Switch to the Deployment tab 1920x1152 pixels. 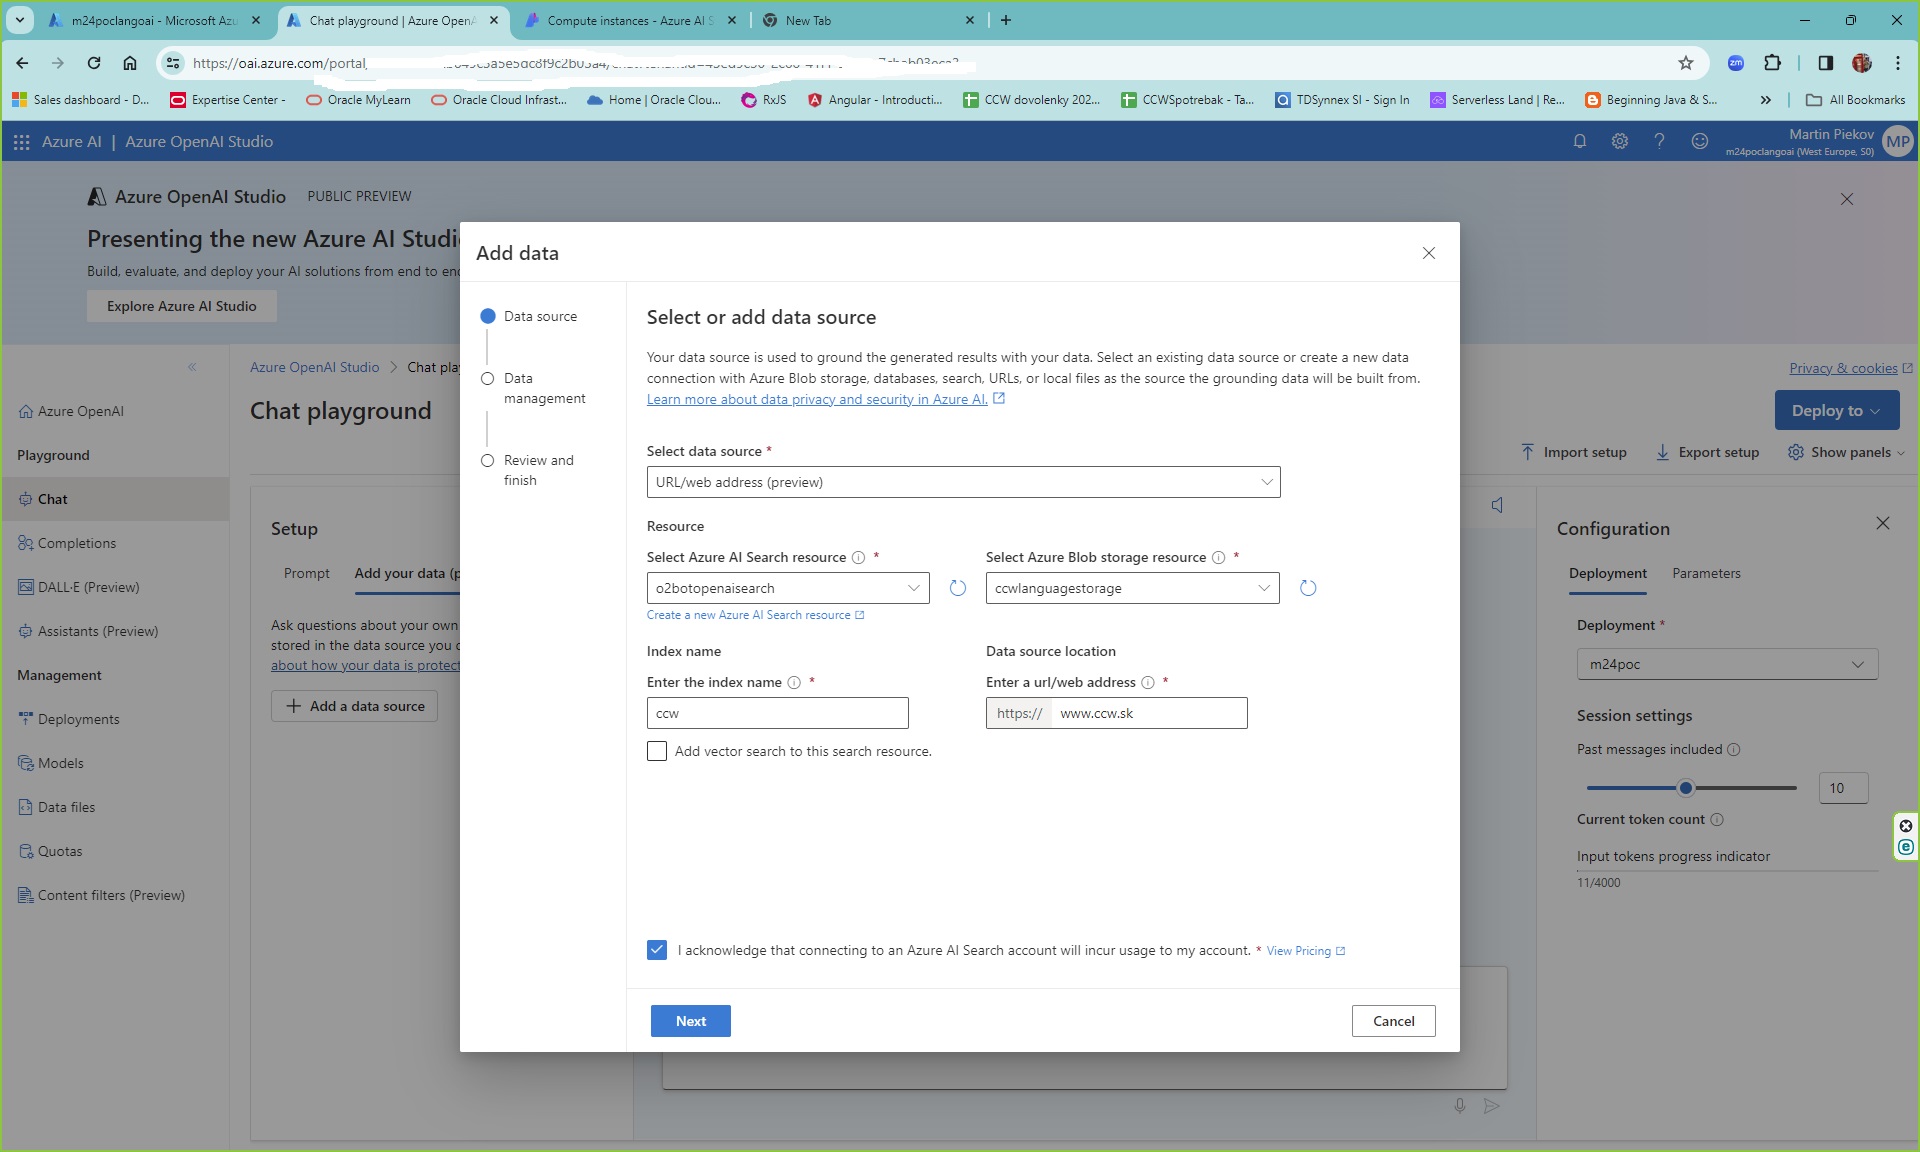pos(1609,573)
